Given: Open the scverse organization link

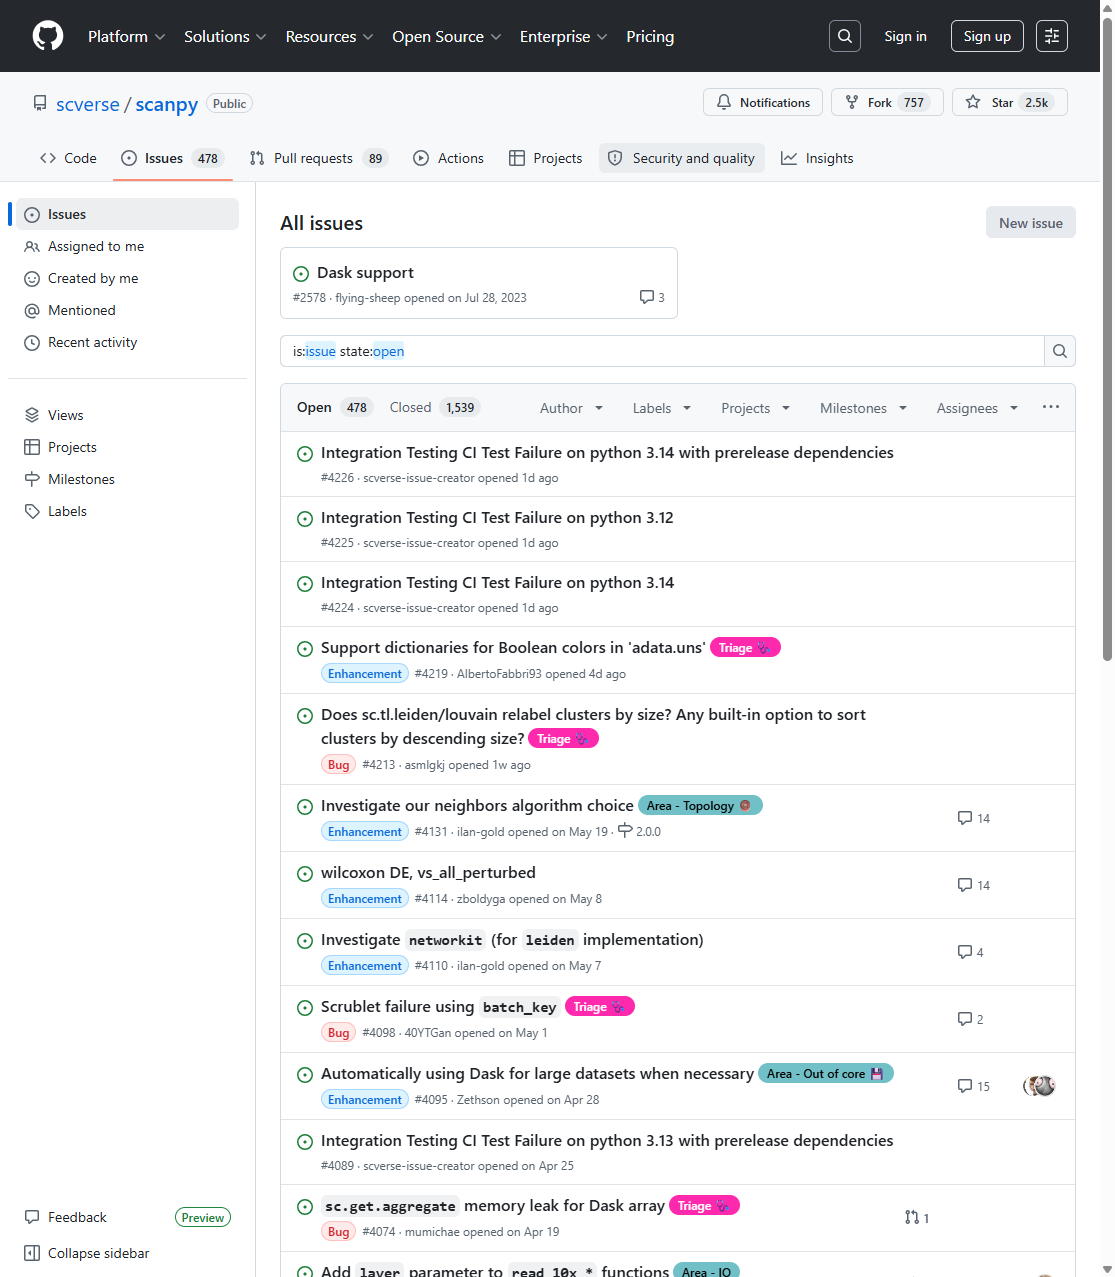Looking at the screenshot, I should (88, 105).
